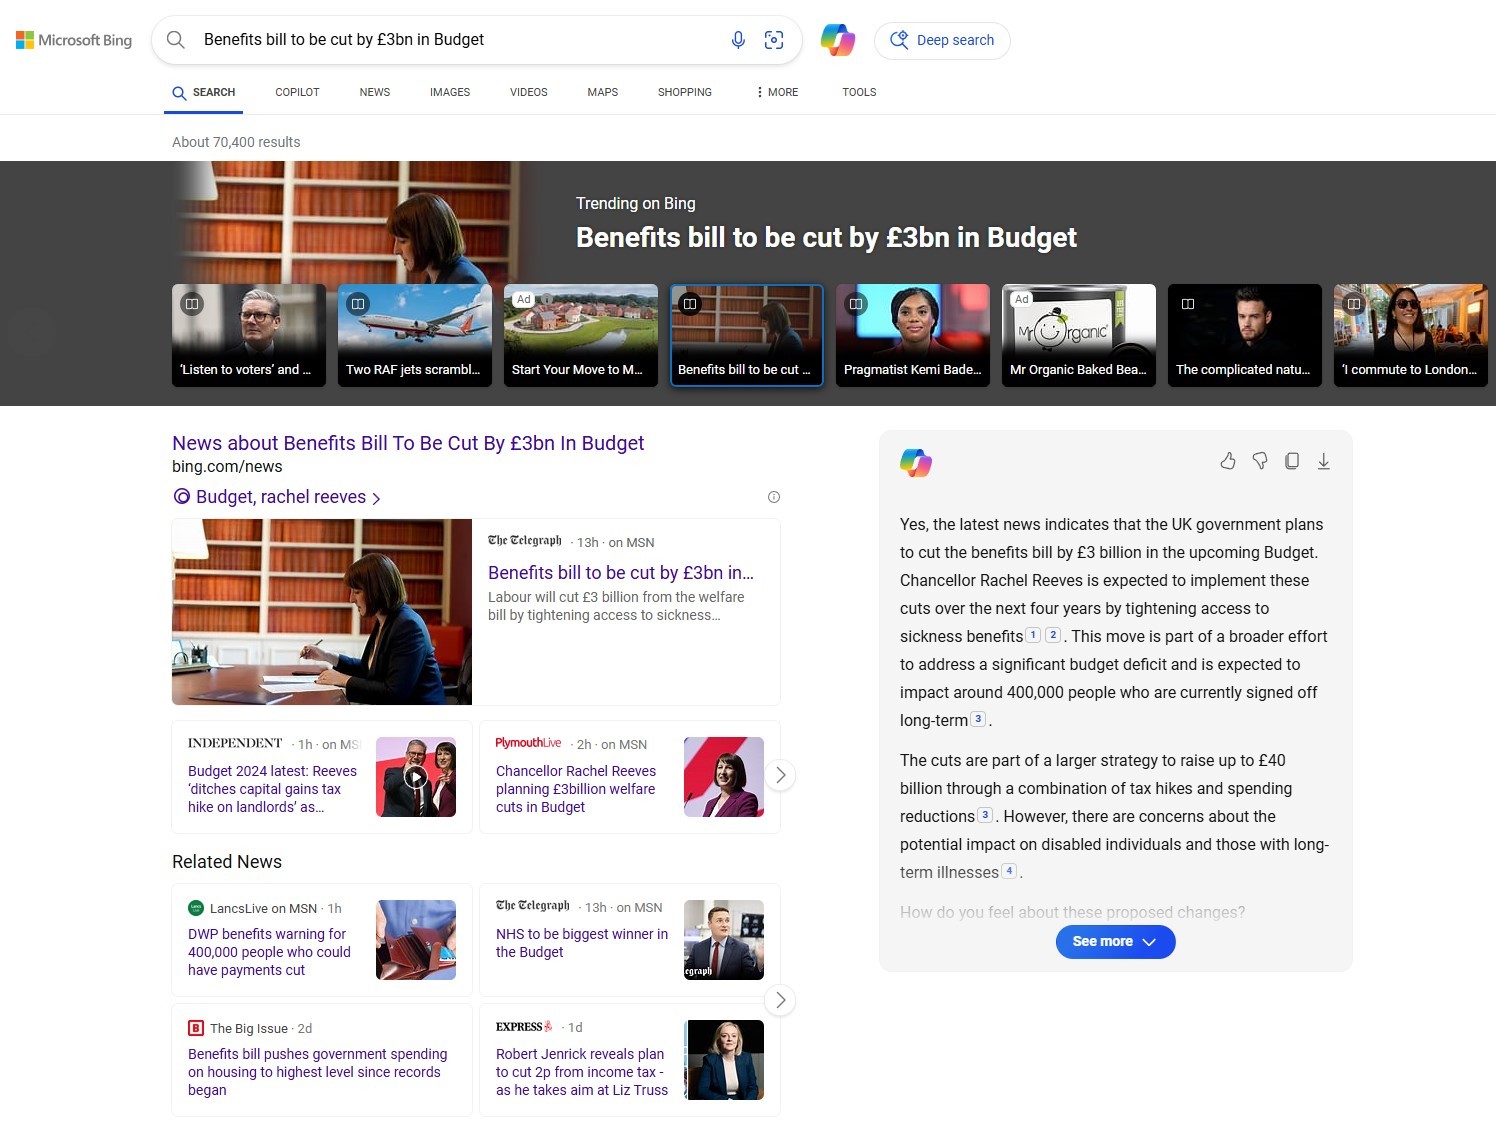This screenshot has width=1496, height=1130.
Task: Like the Copilot answer with thumbs up
Action: coord(1228,461)
